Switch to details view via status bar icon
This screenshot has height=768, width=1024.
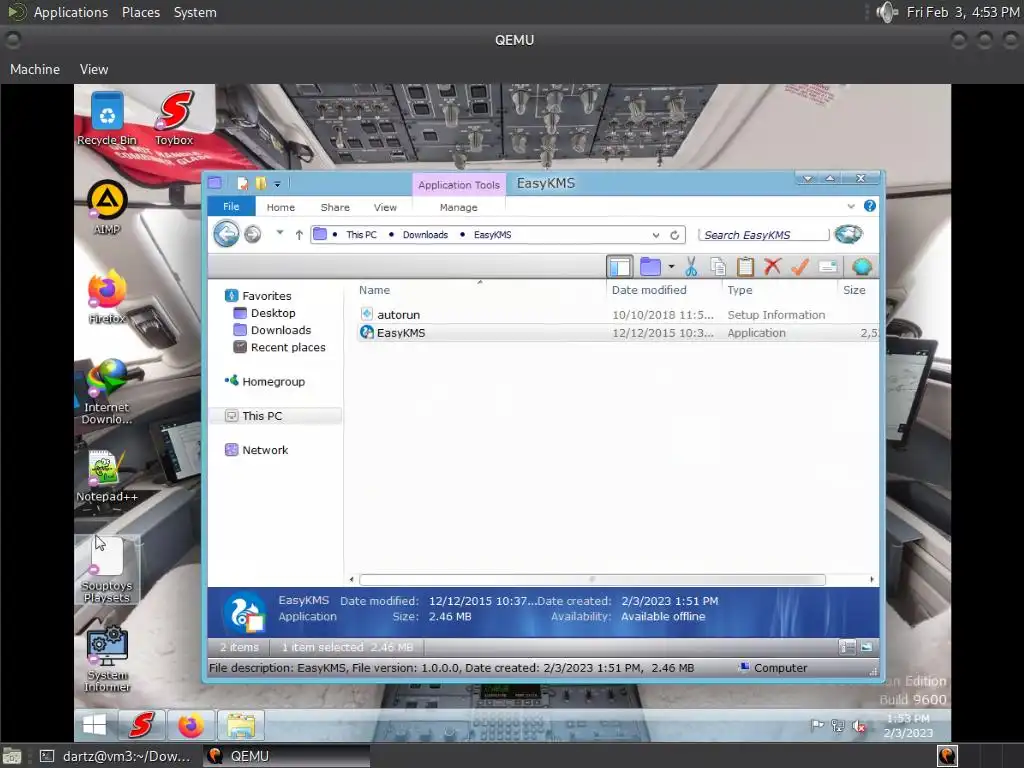coord(847,647)
